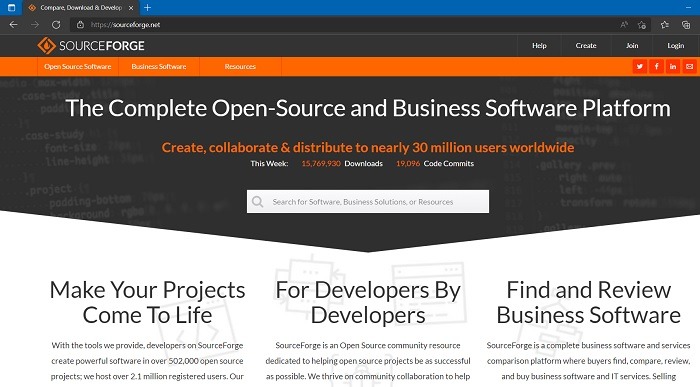700x387 pixels.
Task: Open the Favorites list icon
Action: pyautogui.click(x=665, y=25)
